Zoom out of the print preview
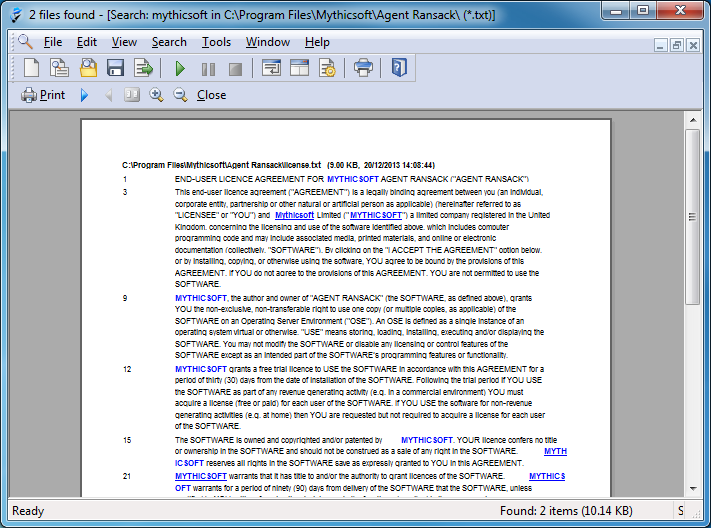This screenshot has width=711, height=528. [x=181, y=95]
